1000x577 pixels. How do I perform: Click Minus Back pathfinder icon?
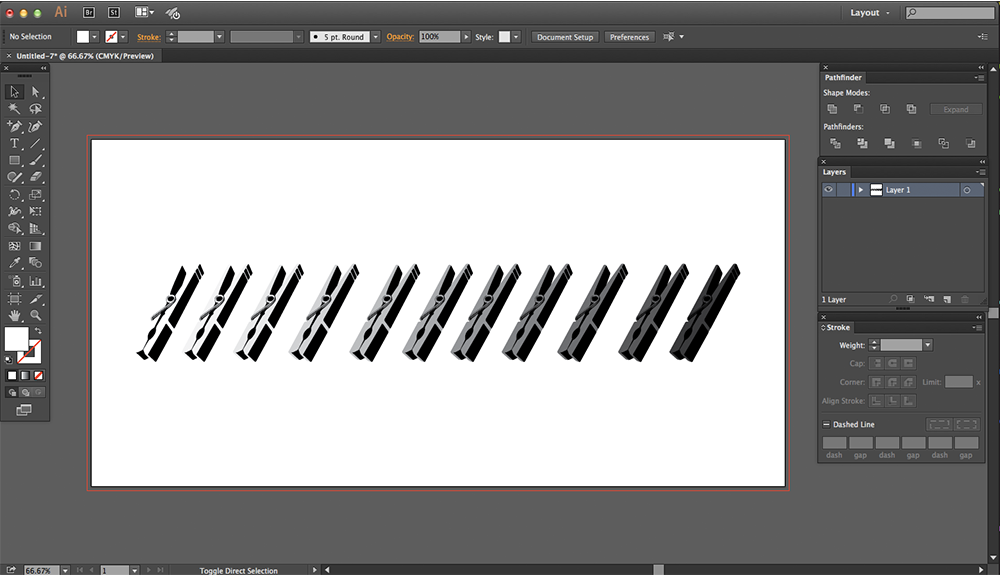click(x=970, y=143)
